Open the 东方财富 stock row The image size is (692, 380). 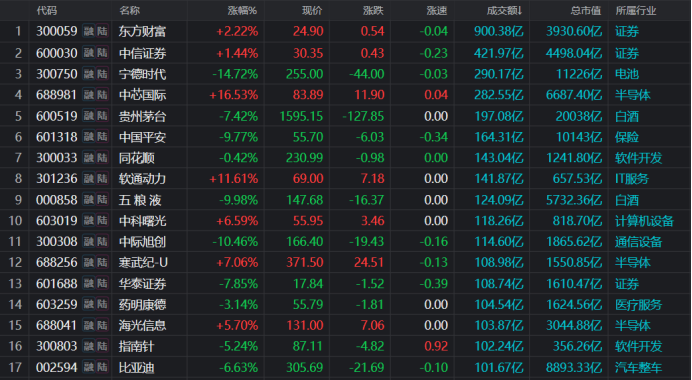(346, 31)
